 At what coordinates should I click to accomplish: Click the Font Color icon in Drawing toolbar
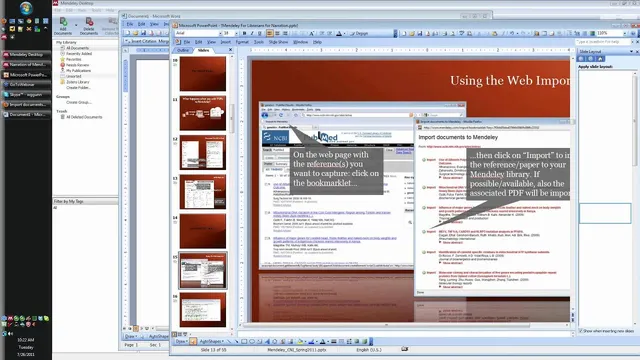322,342
